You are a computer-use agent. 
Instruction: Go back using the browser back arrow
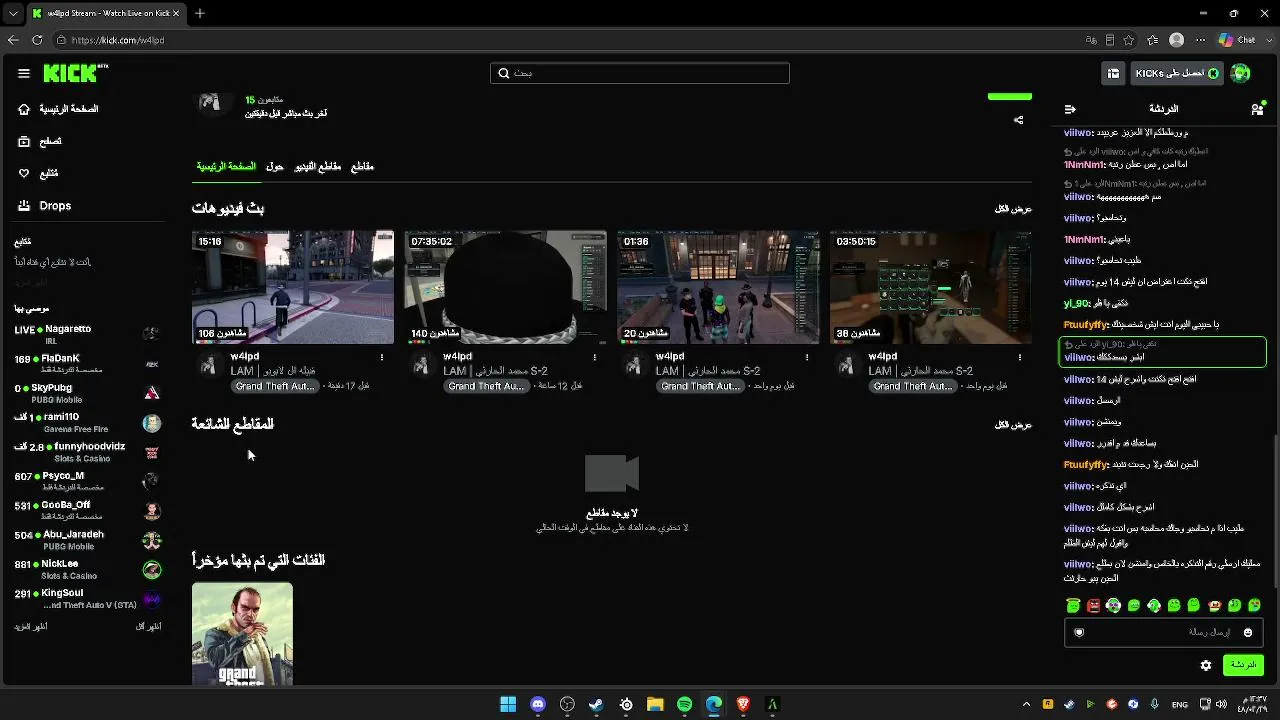coord(13,40)
